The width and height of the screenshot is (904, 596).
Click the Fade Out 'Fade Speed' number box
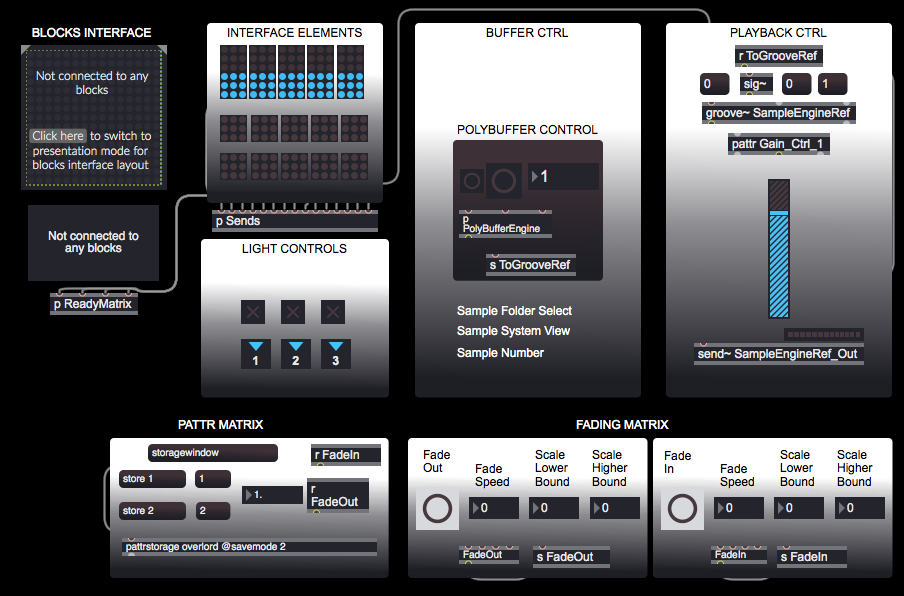(x=494, y=508)
